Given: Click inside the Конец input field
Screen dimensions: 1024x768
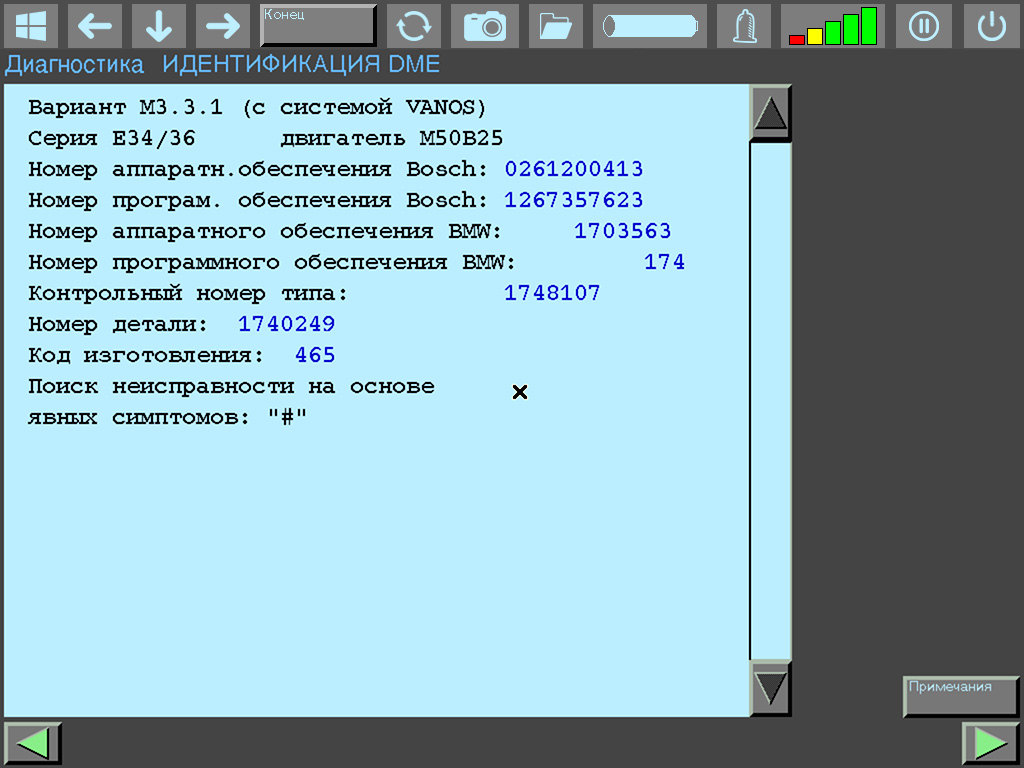Looking at the screenshot, I should (317, 24).
